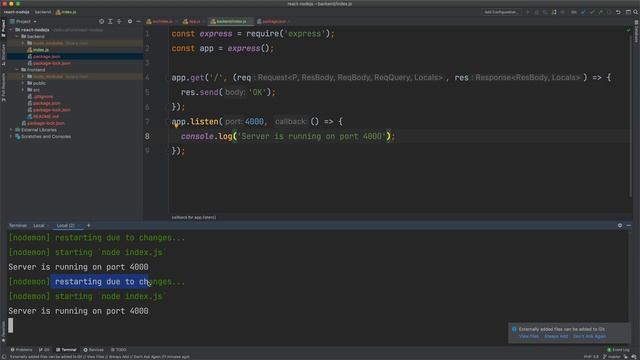Select highlighted package.json in backend folder
Screen dimensions: 640x360
[47, 57]
